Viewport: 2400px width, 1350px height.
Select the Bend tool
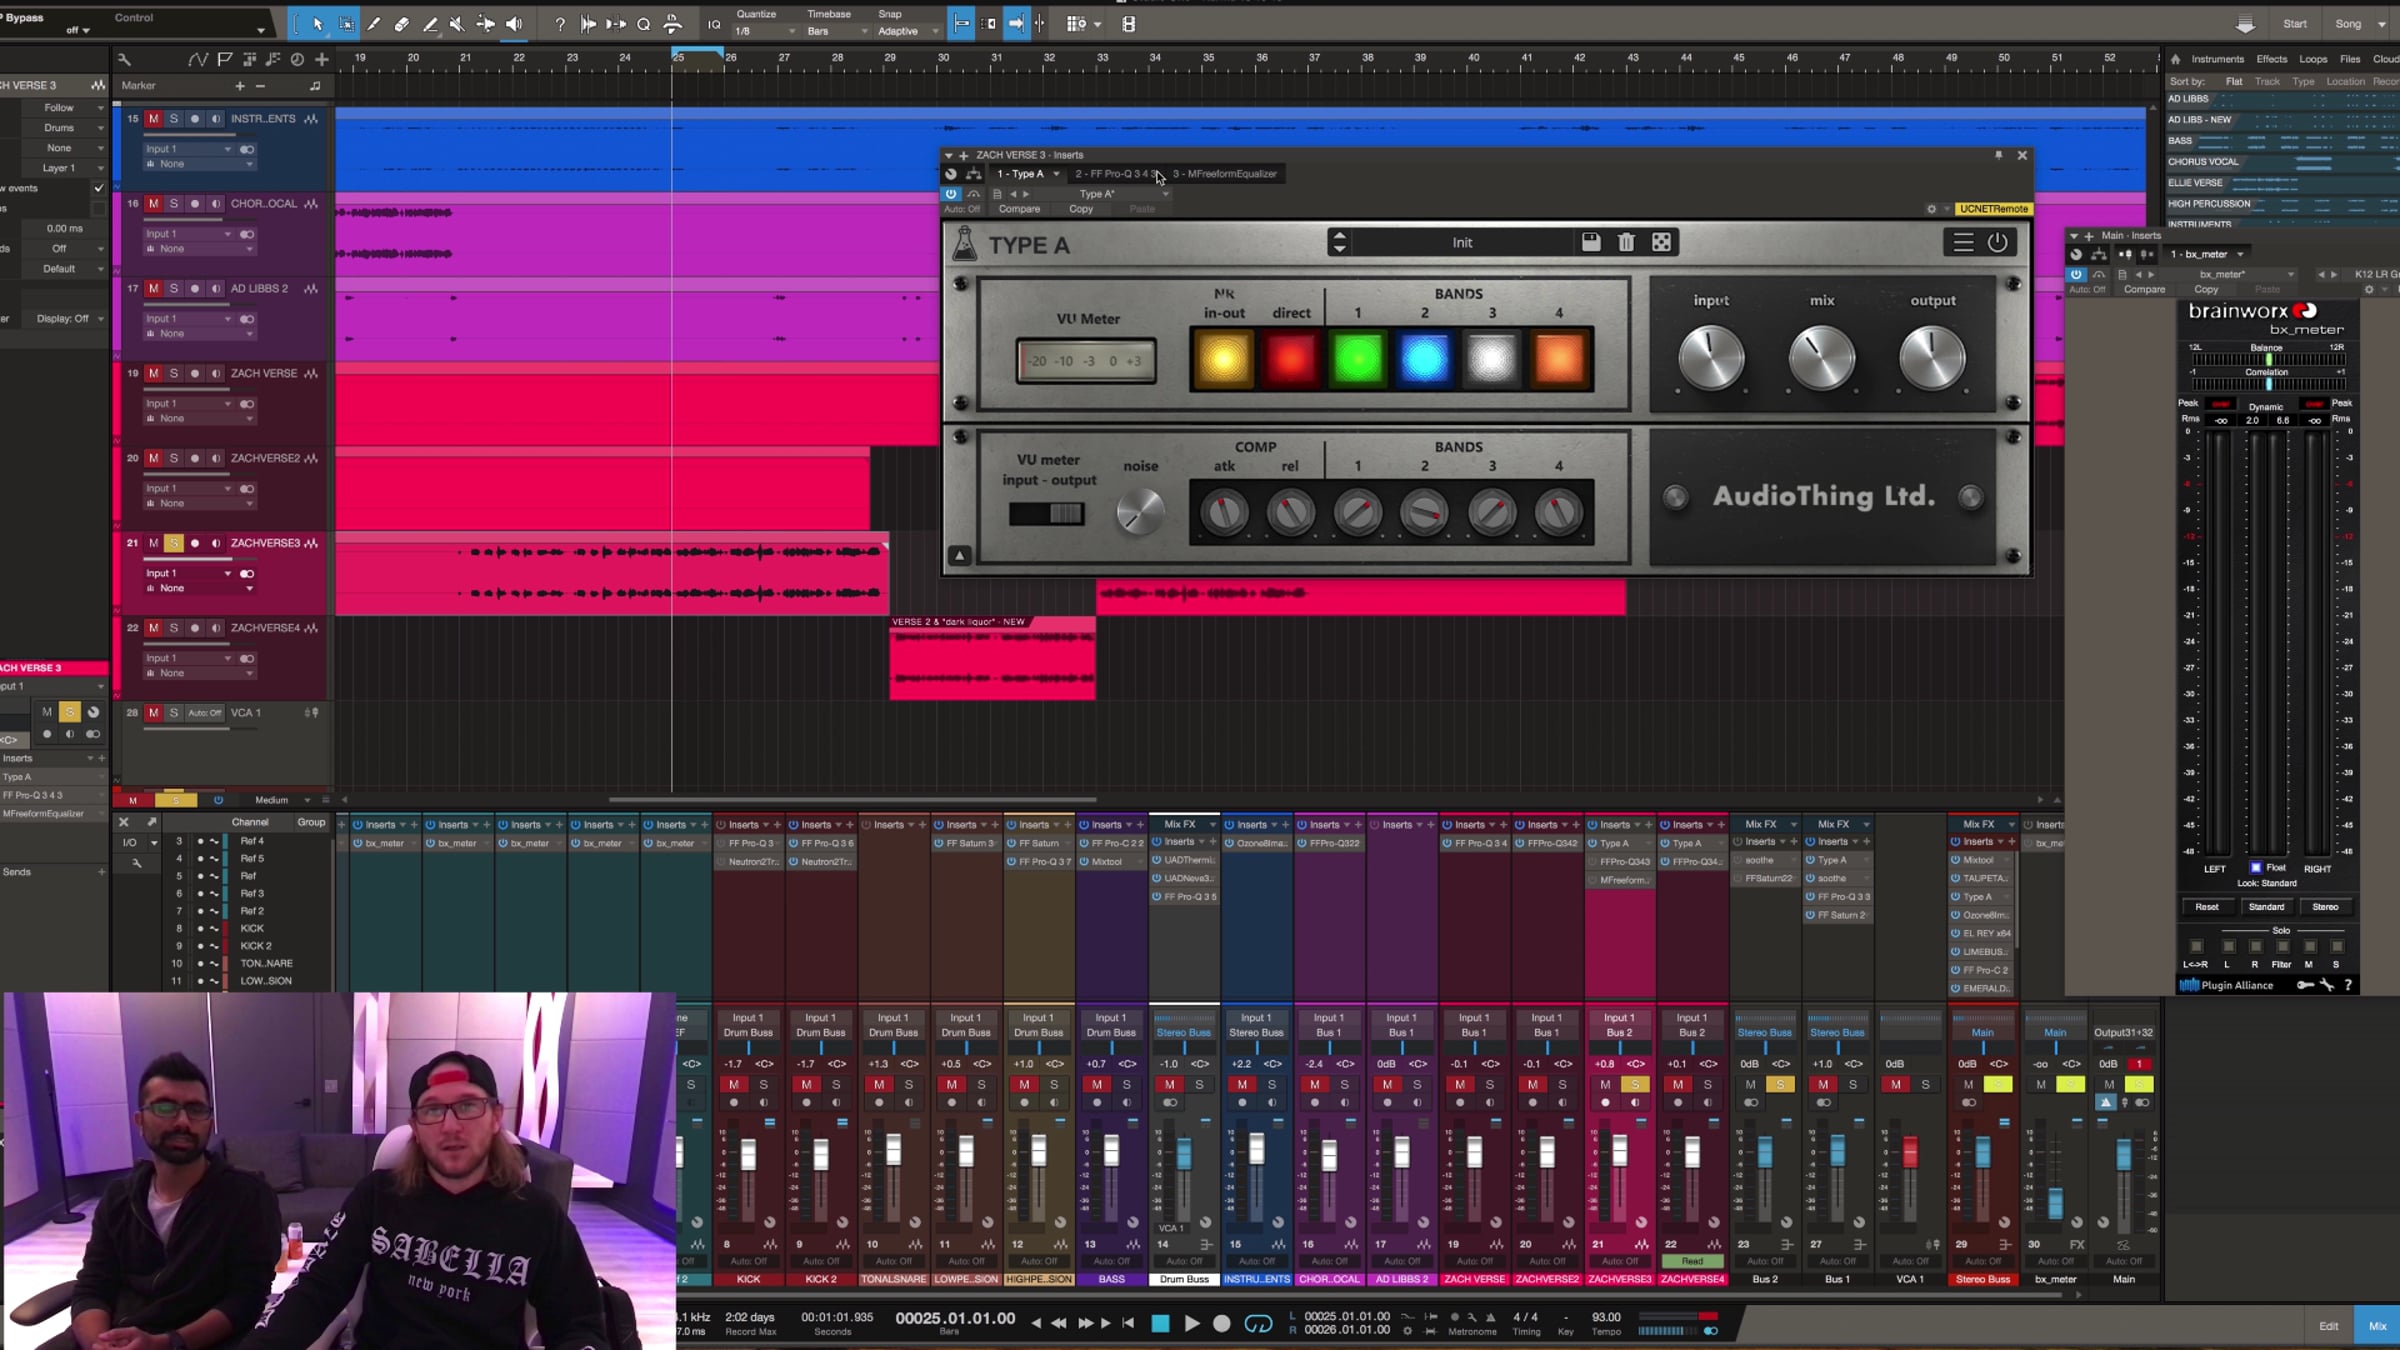[x=485, y=24]
